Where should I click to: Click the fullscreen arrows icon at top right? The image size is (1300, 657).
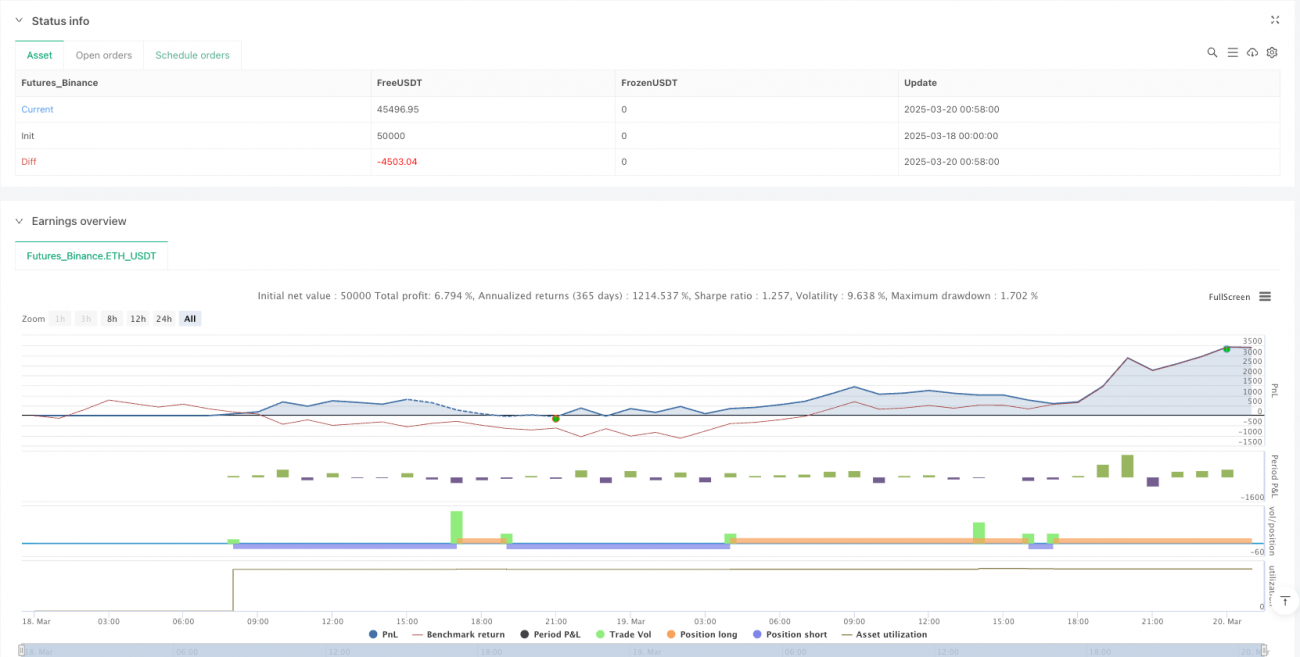point(1274,20)
